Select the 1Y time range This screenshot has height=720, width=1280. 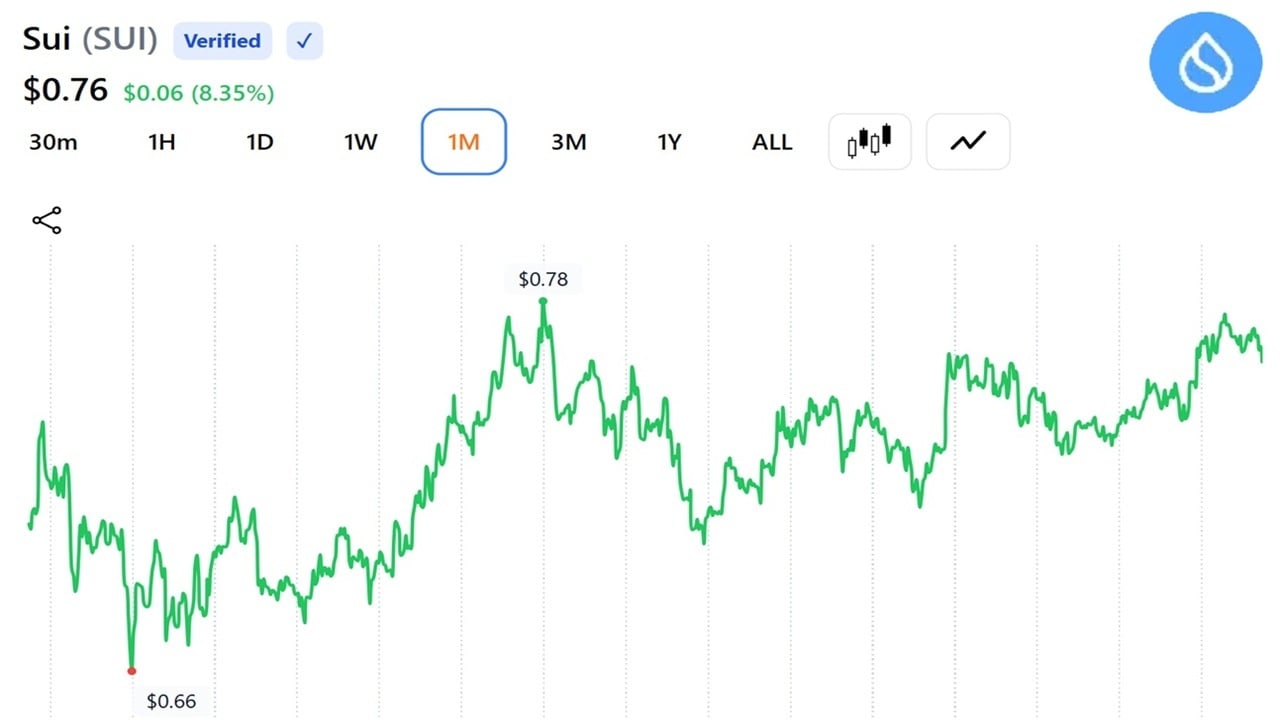[669, 142]
